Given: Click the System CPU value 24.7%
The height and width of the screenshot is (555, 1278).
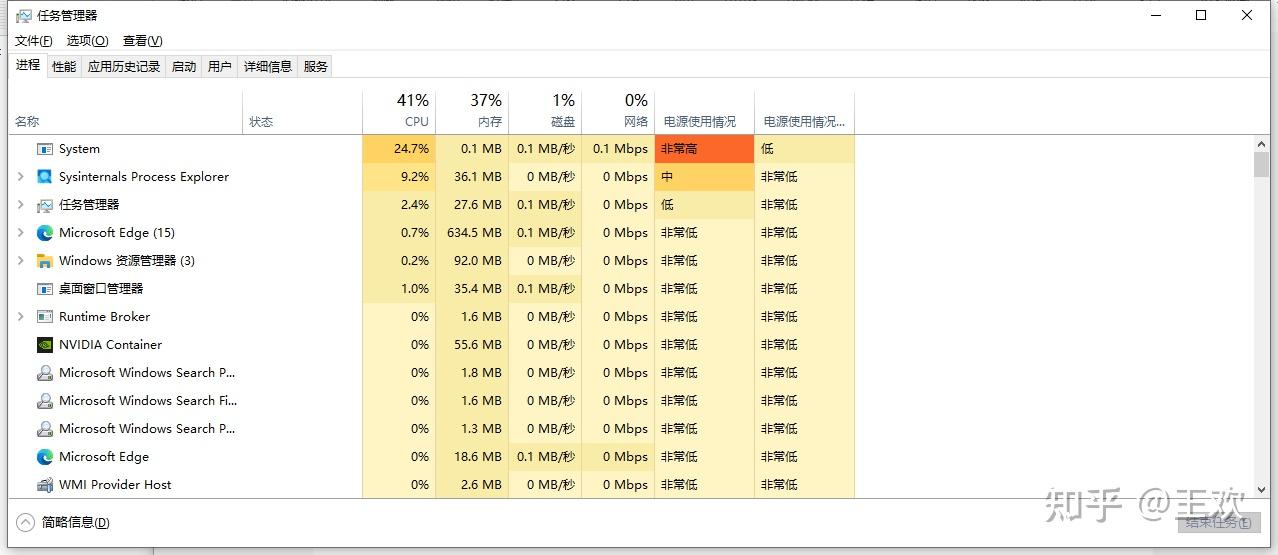Looking at the screenshot, I should click(399, 149).
